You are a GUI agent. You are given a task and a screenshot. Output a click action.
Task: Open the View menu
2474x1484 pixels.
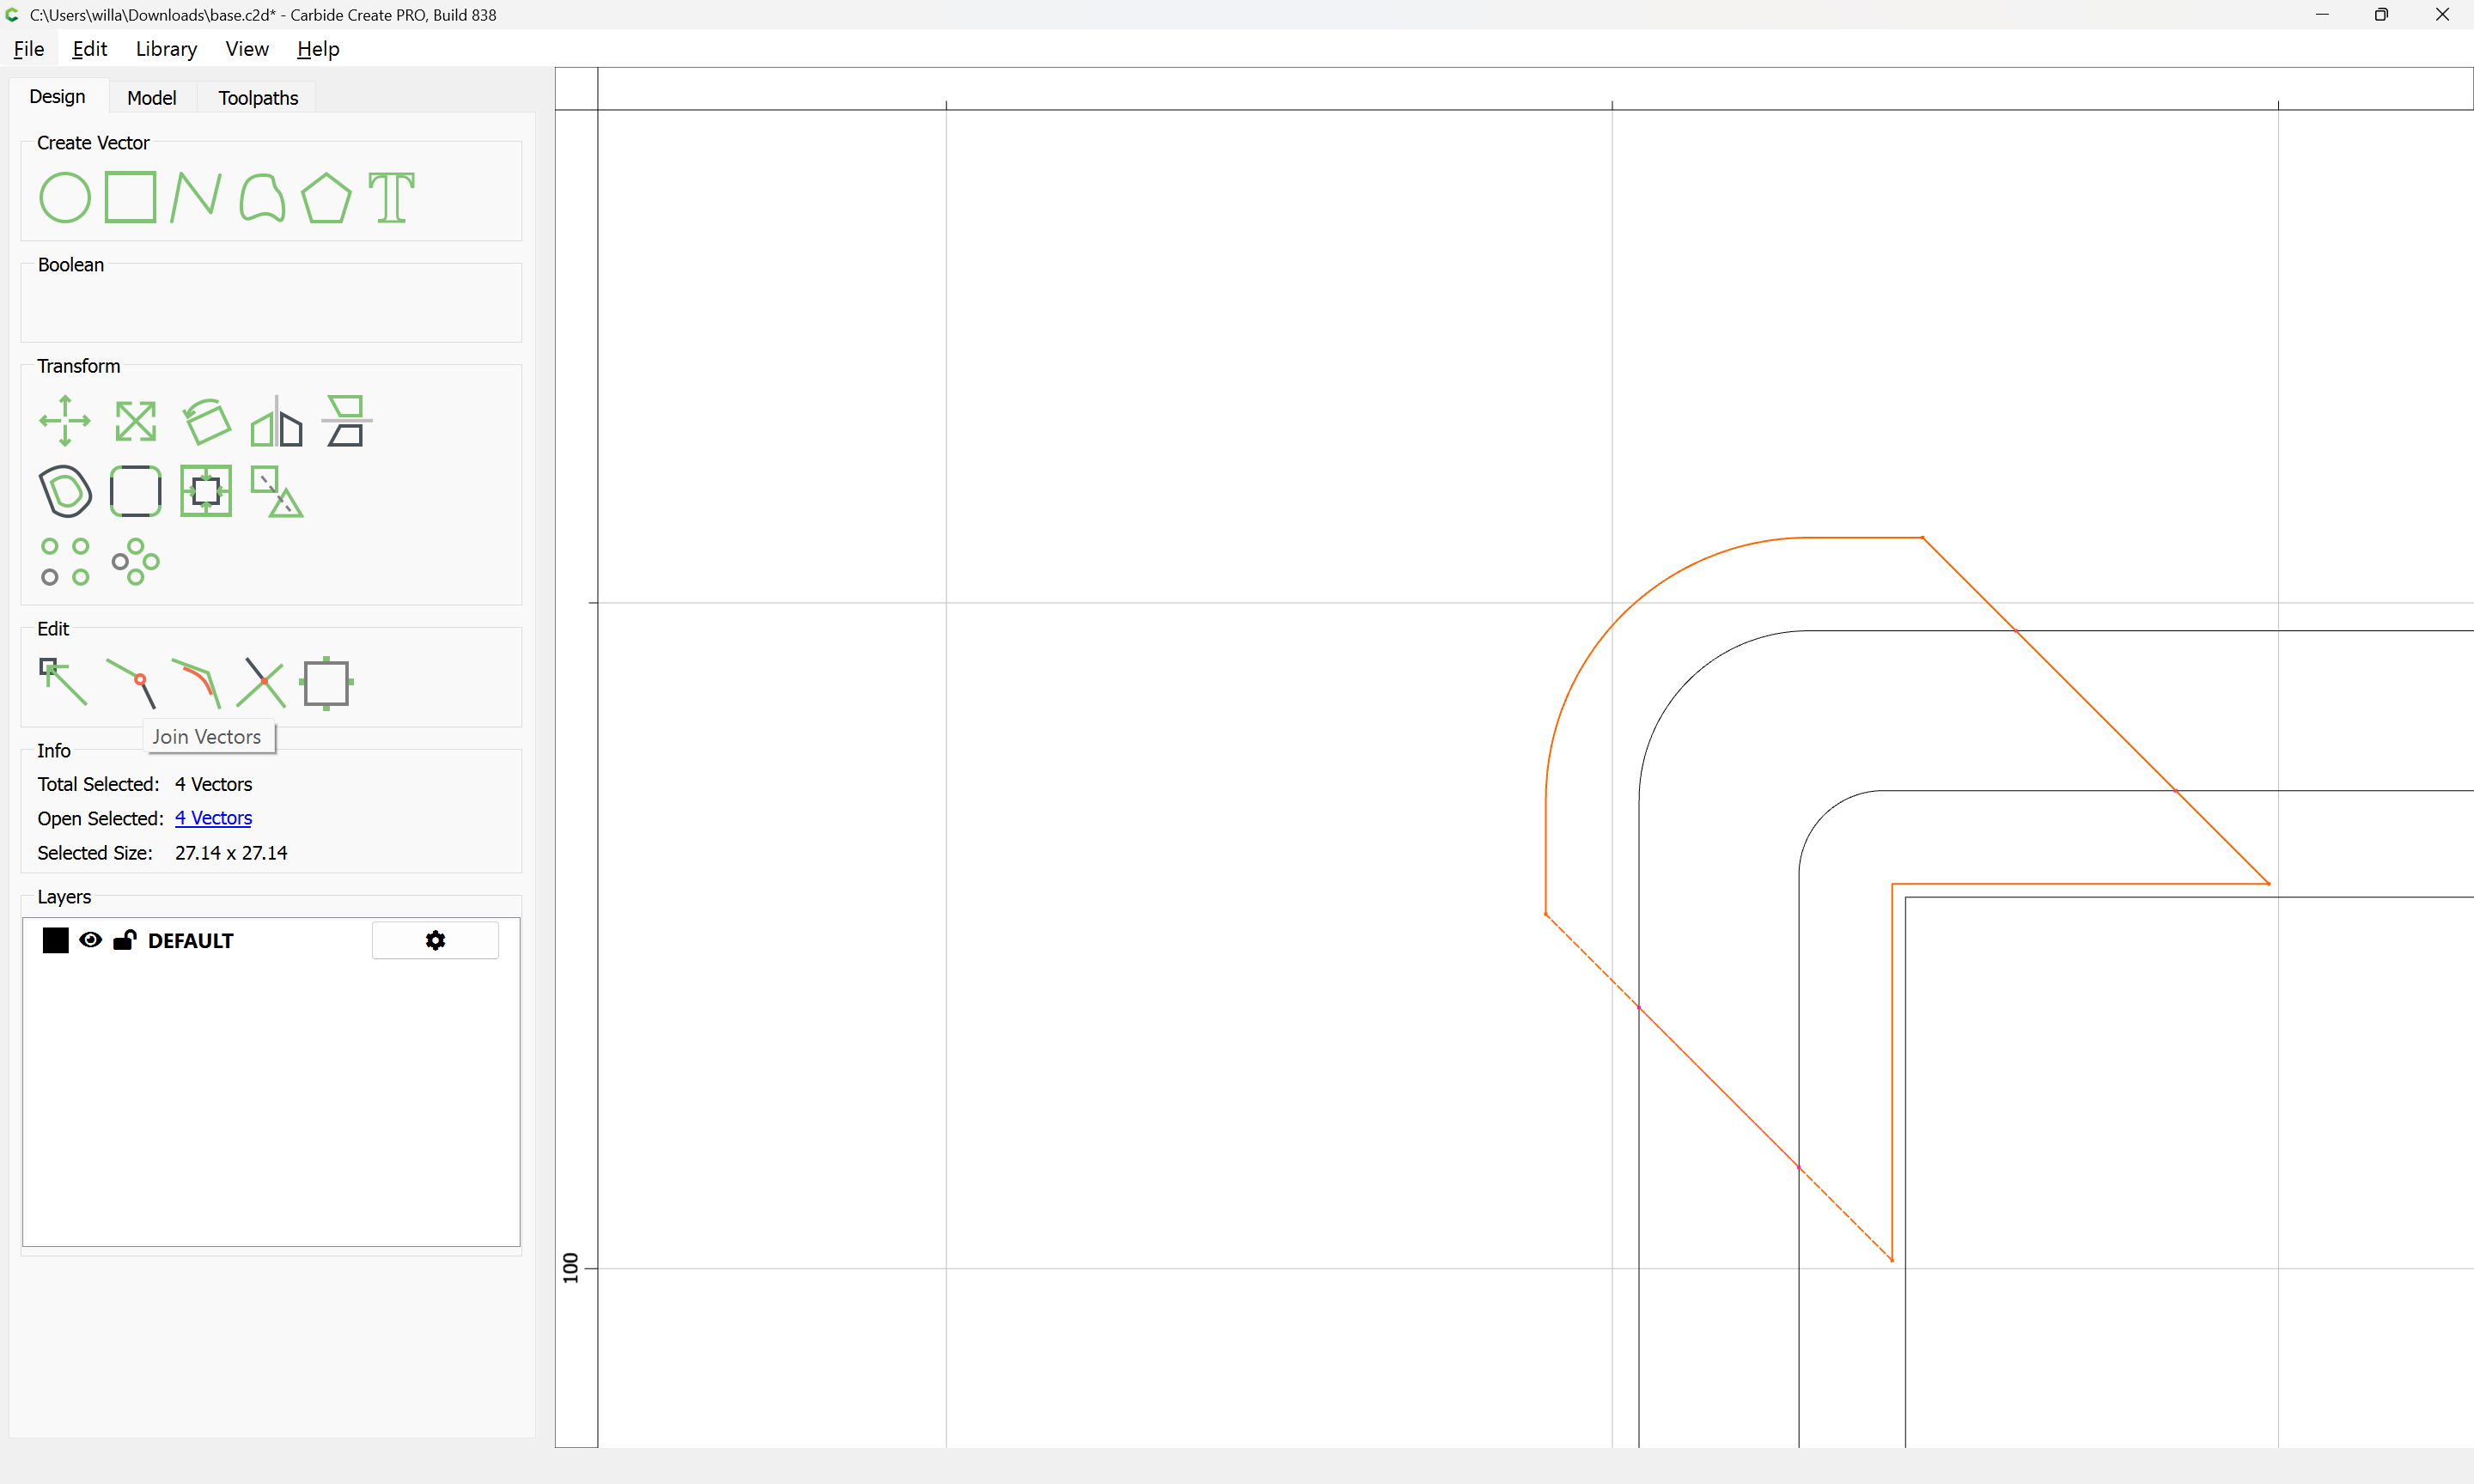click(246, 49)
